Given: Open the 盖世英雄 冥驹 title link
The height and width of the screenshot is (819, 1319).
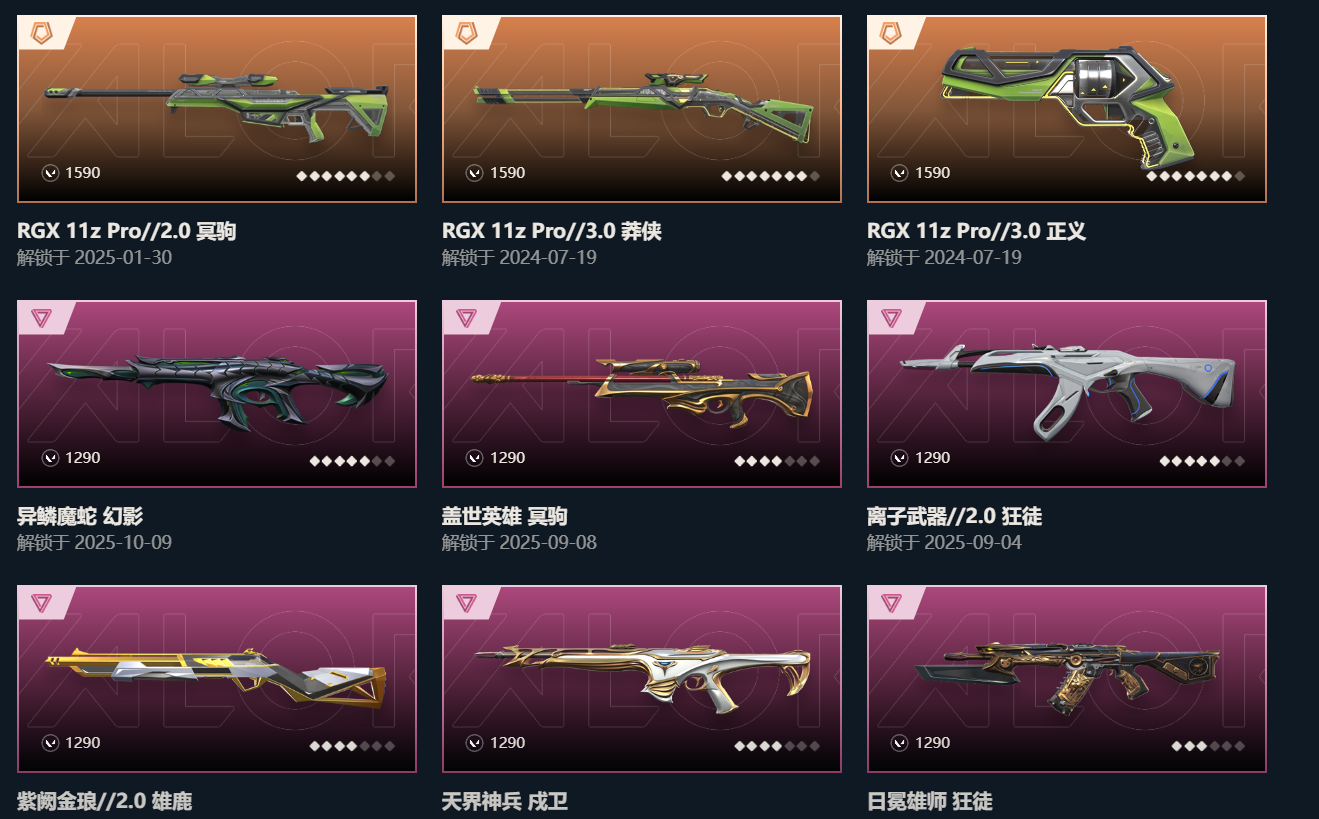Looking at the screenshot, I should [505, 517].
